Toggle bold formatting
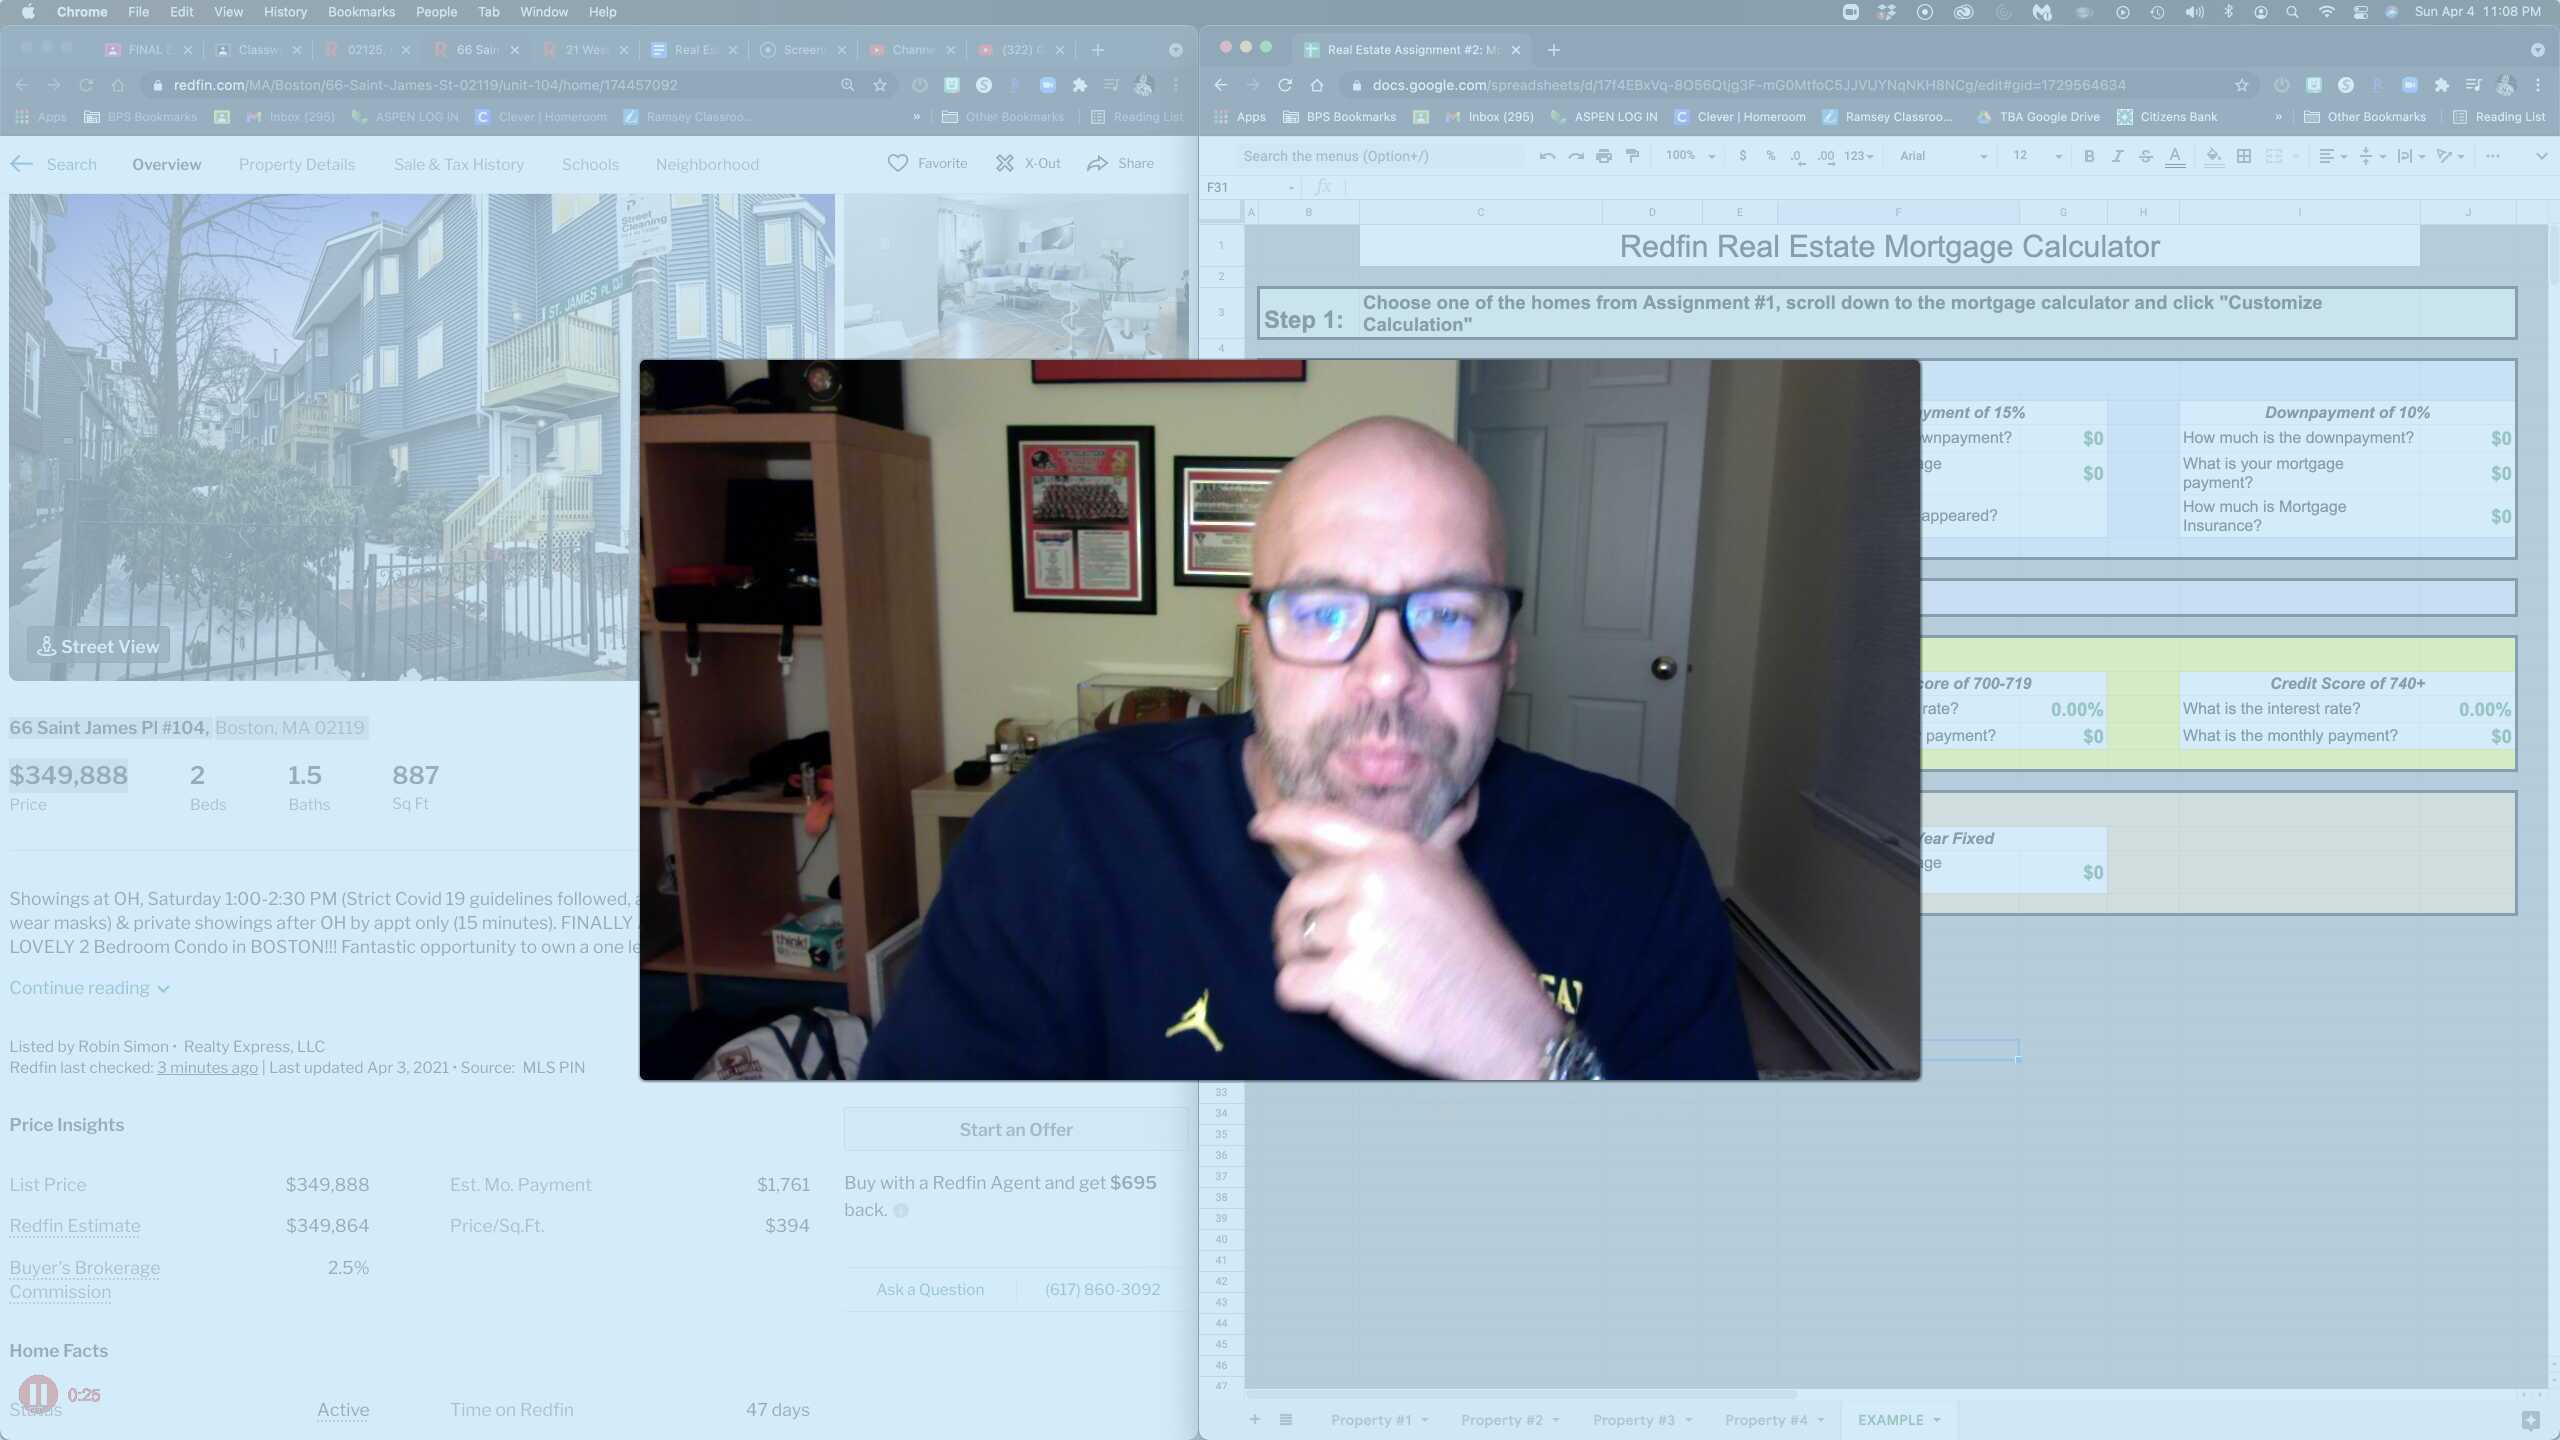The width and height of the screenshot is (2560, 1440). (2089, 156)
